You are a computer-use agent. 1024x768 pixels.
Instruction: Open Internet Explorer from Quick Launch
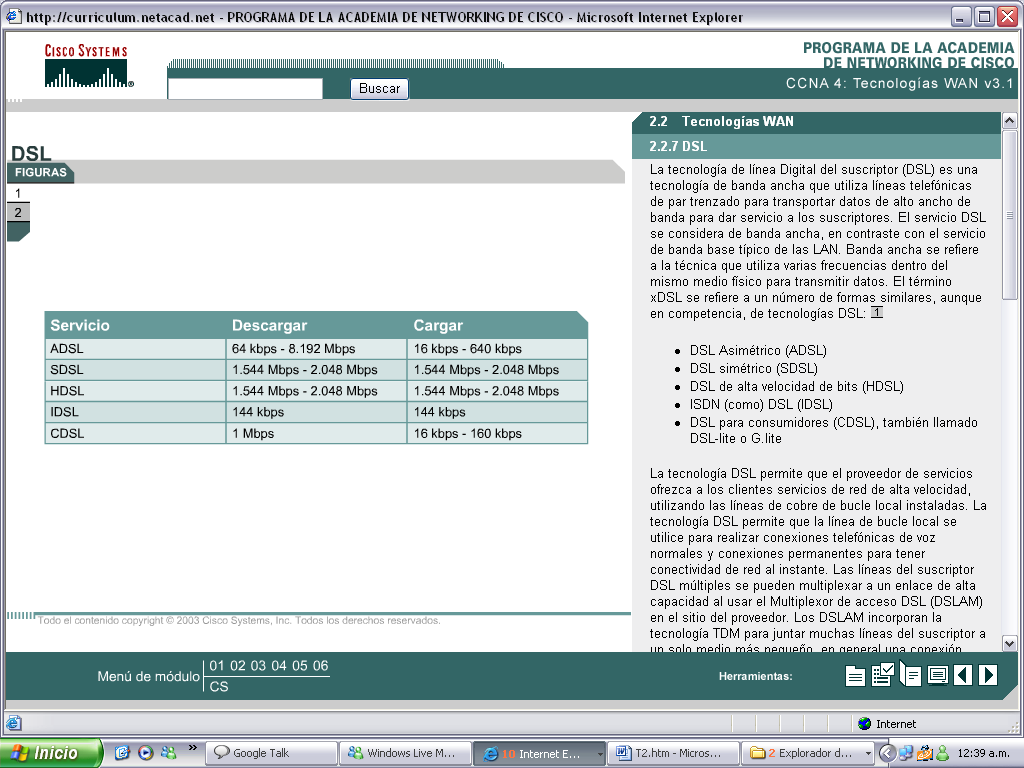122,752
